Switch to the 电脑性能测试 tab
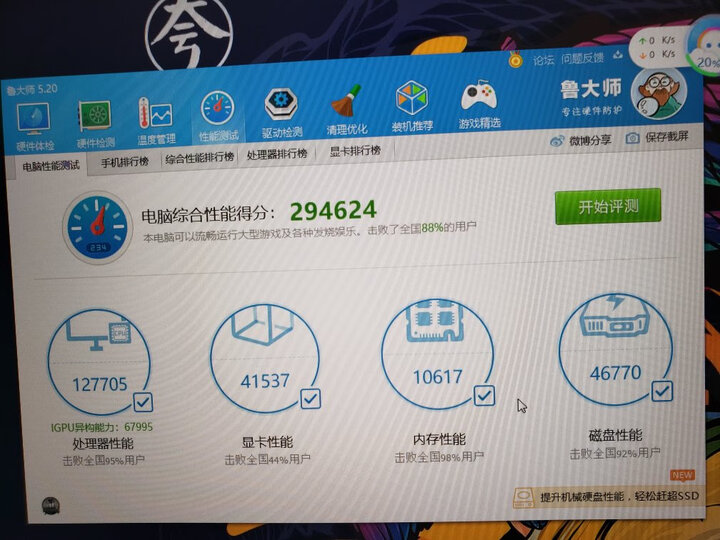This screenshot has width=720, height=540. pyautogui.click(x=51, y=166)
